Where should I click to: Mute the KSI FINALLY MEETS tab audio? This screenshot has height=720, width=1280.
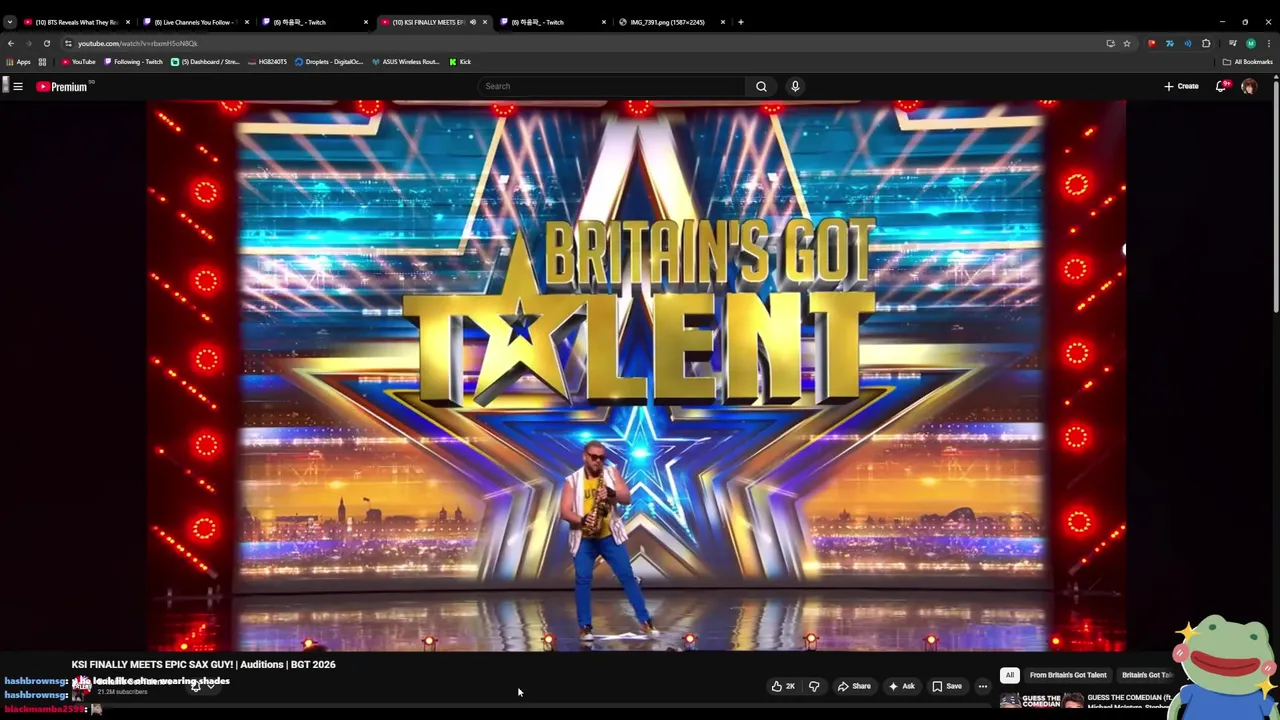click(x=473, y=22)
